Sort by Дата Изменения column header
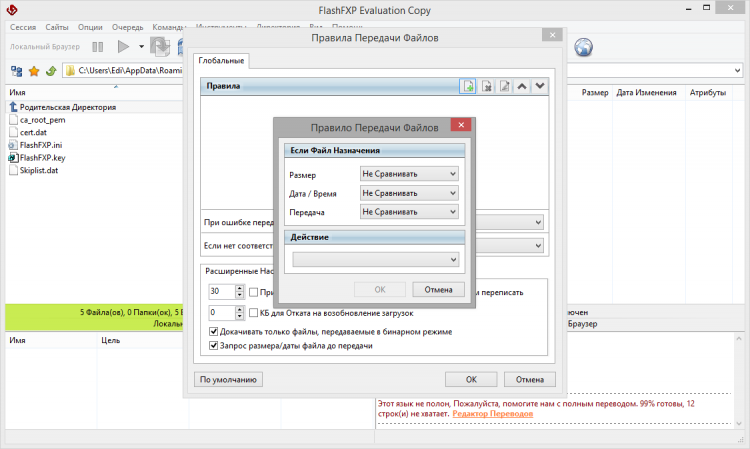 [x=646, y=92]
